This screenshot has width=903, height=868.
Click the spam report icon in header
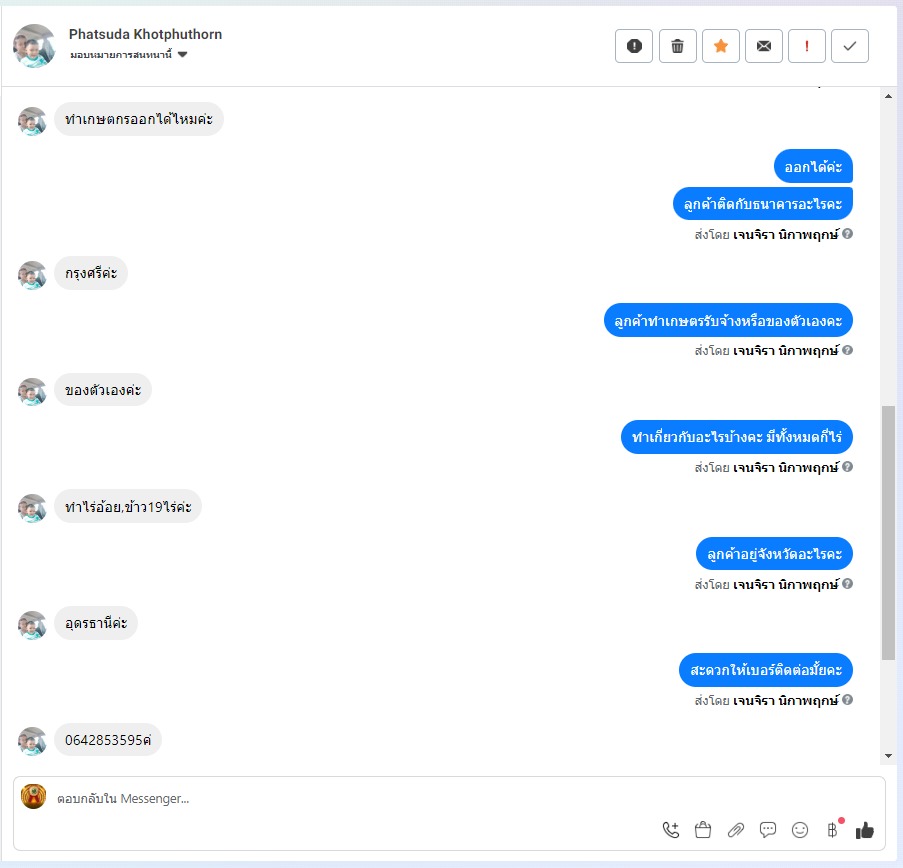[633, 46]
